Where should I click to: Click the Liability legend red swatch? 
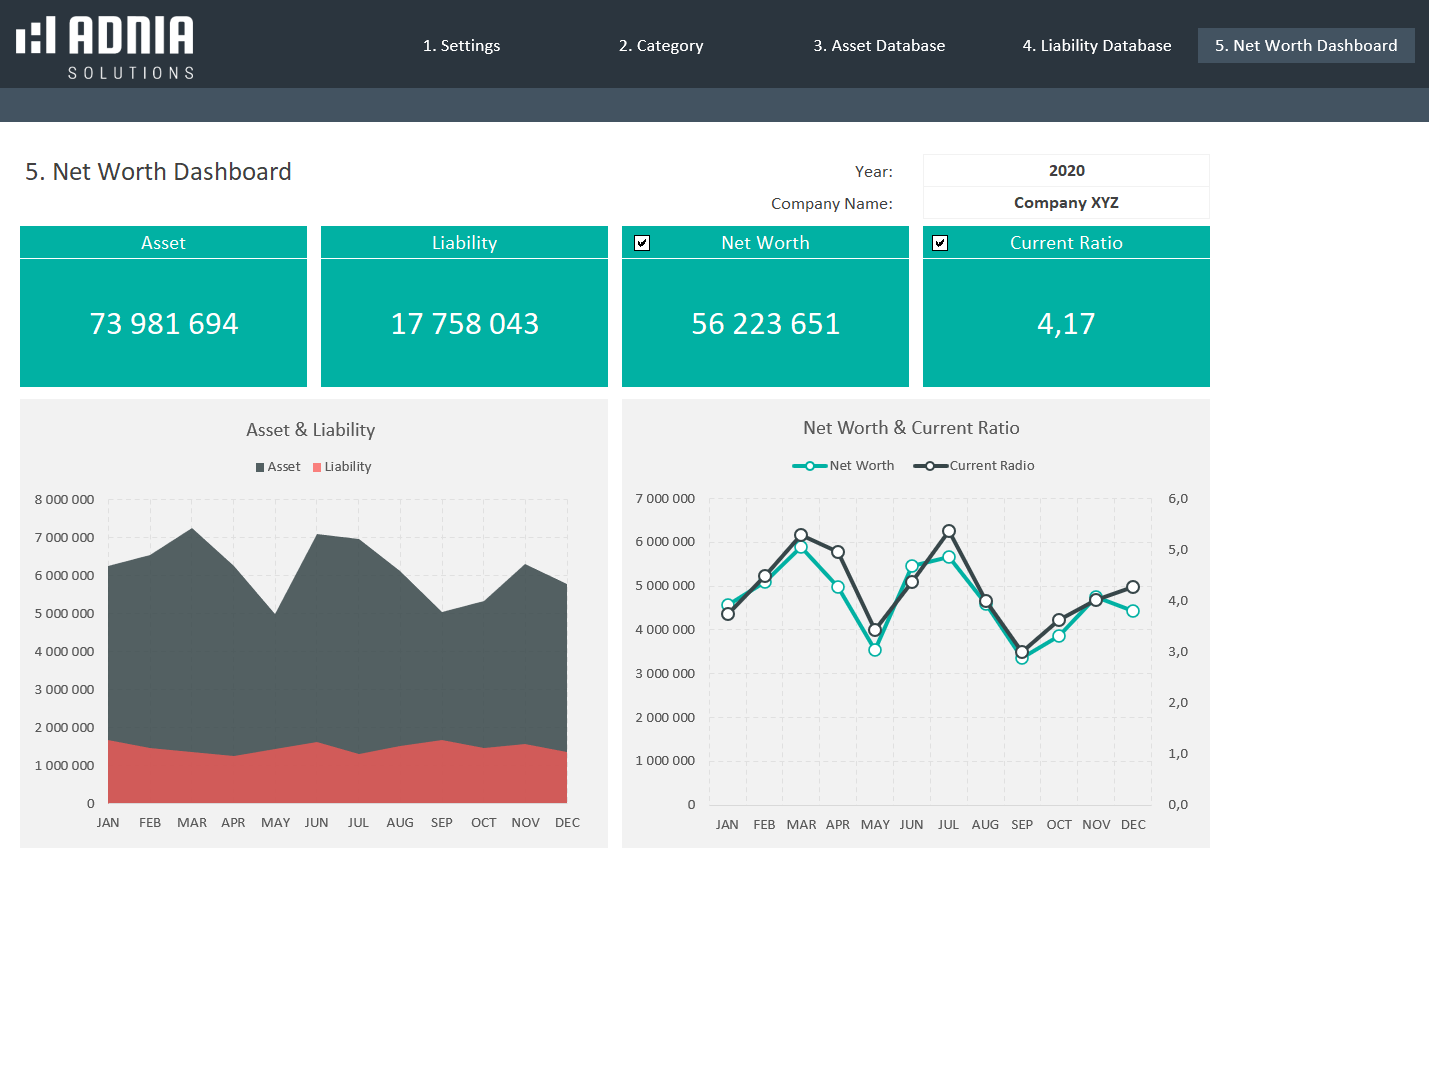tap(317, 467)
